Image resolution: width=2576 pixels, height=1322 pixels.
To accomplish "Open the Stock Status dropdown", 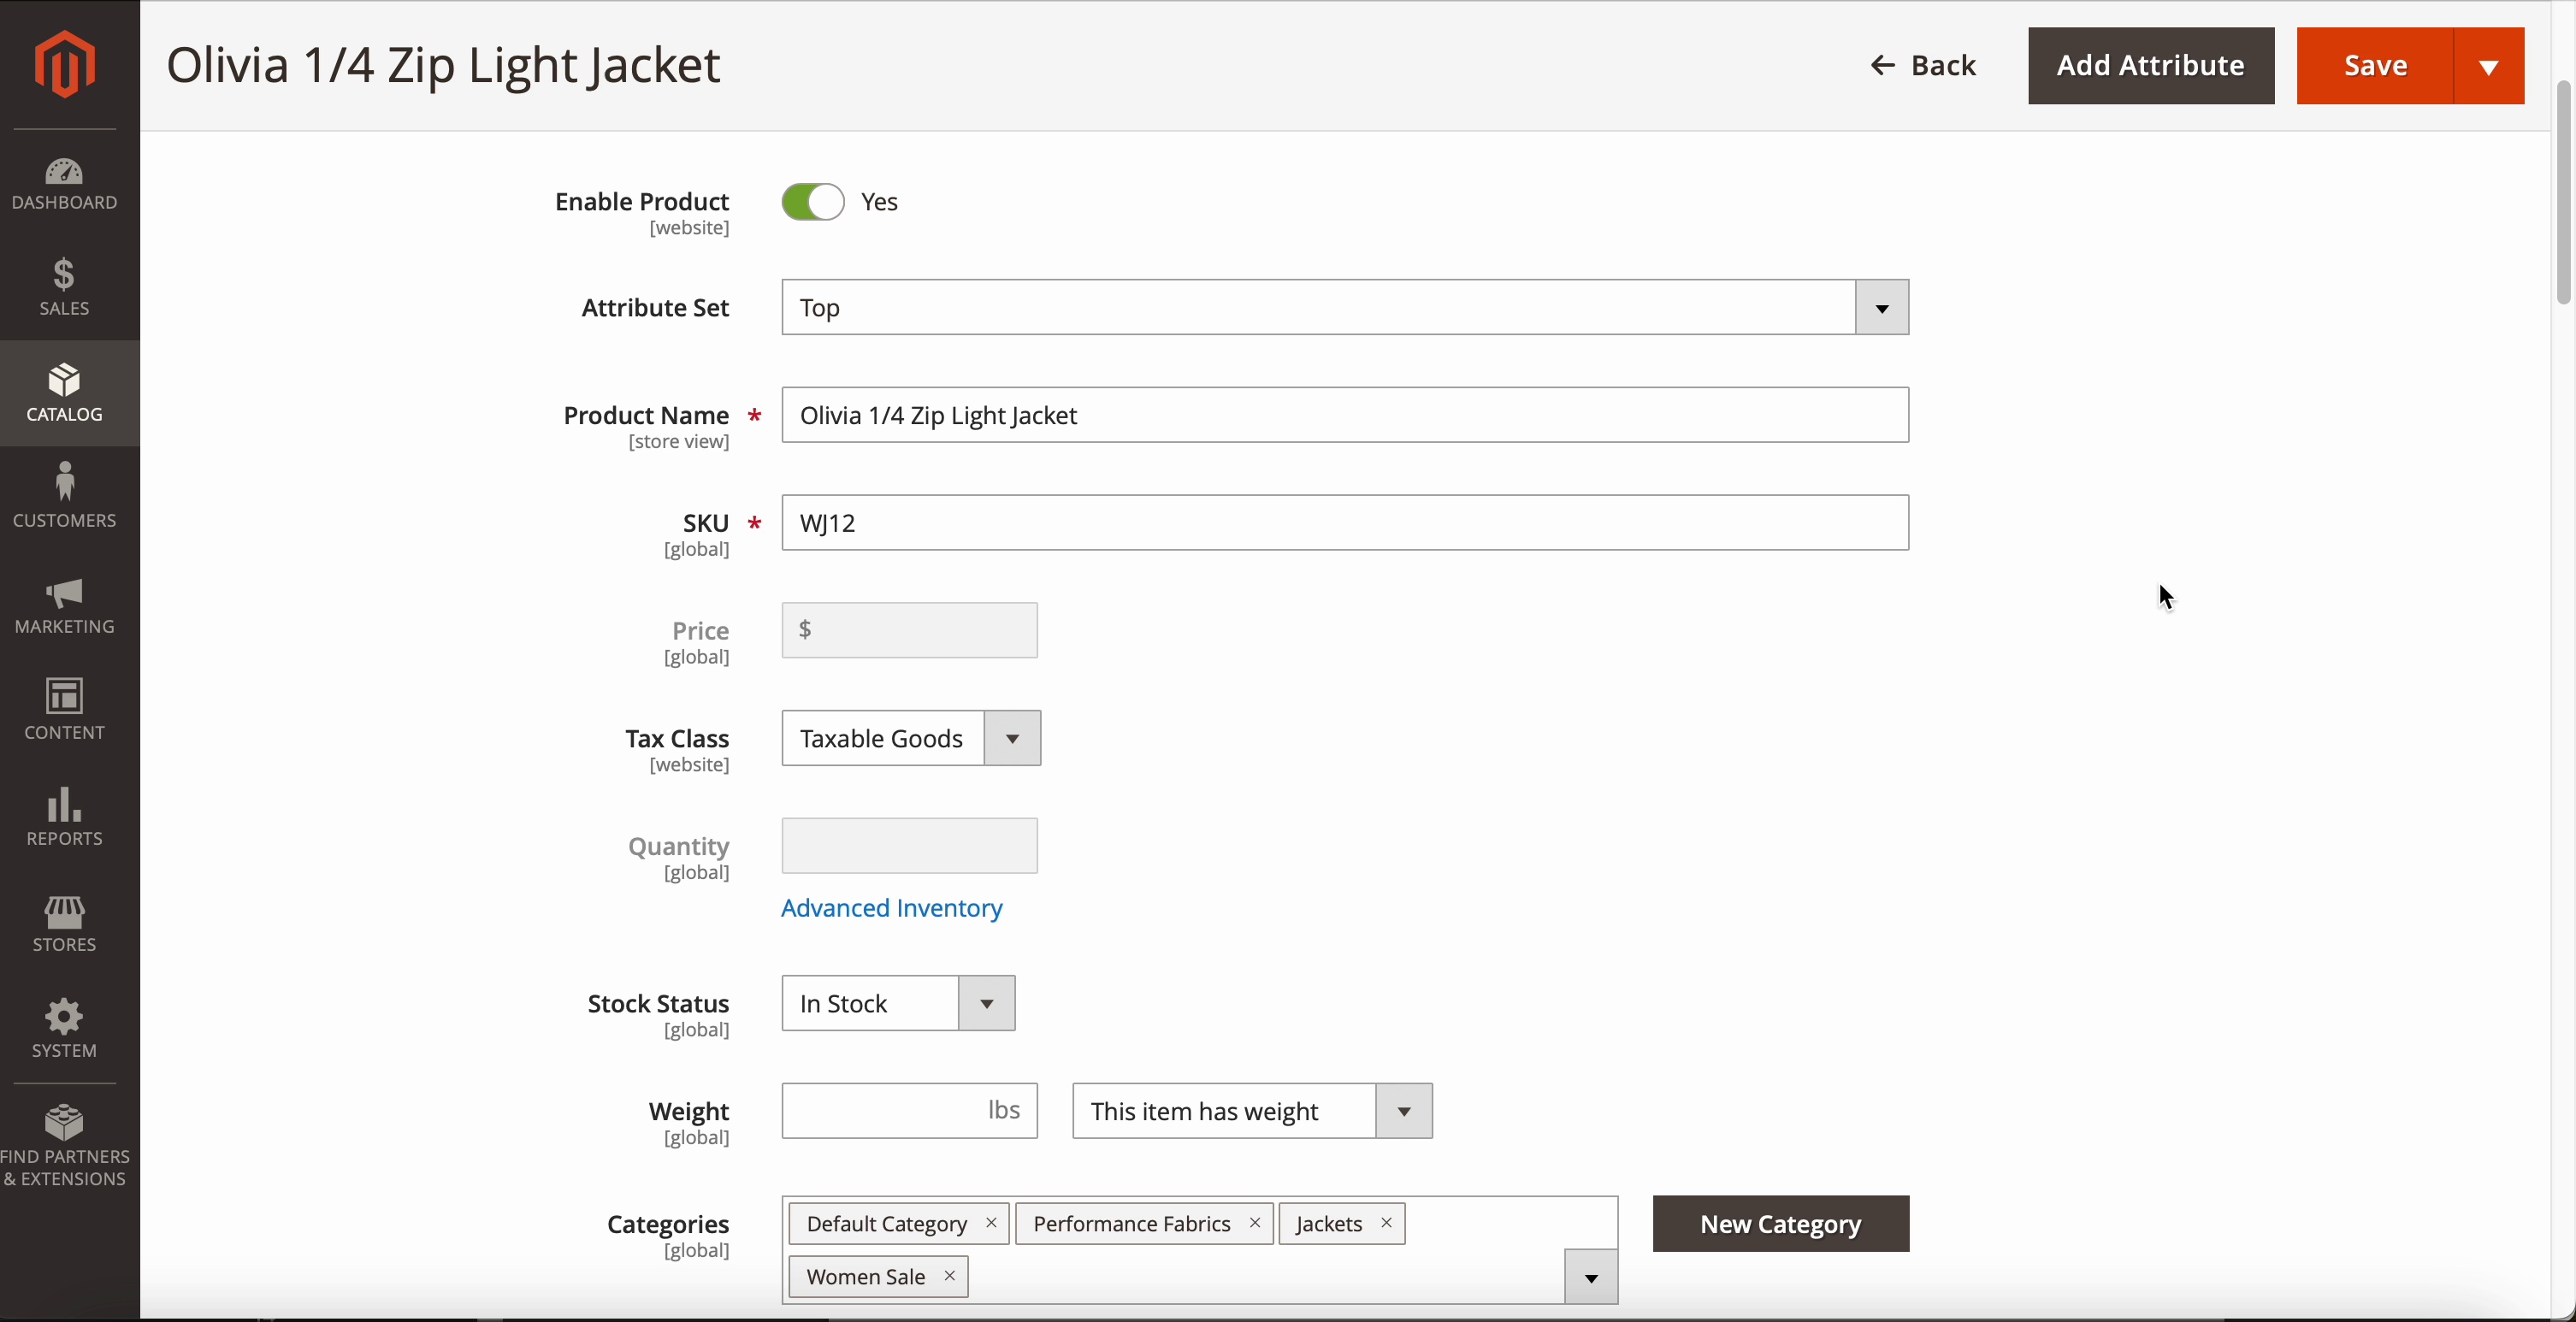I will click(x=986, y=1004).
